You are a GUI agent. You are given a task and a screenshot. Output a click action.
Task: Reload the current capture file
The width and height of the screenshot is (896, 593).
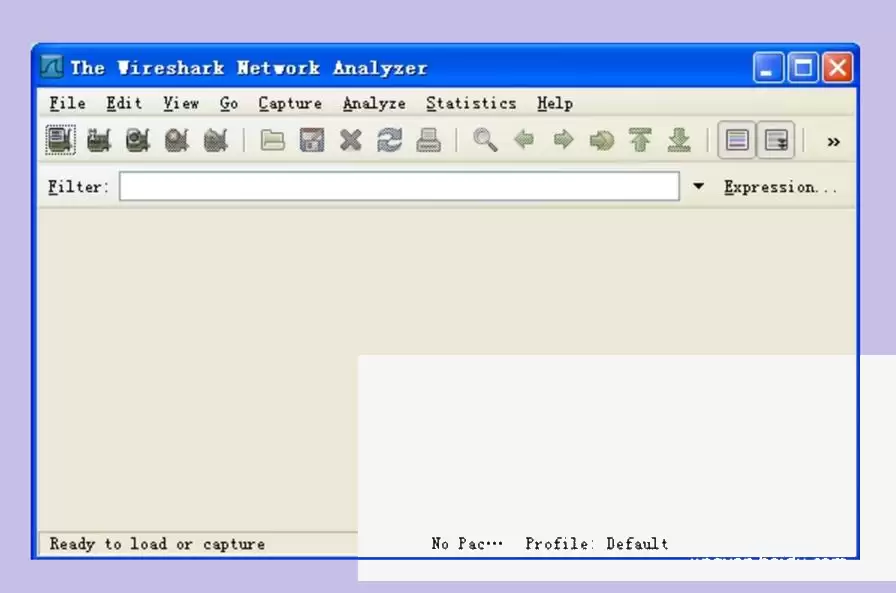(x=389, y=140)
